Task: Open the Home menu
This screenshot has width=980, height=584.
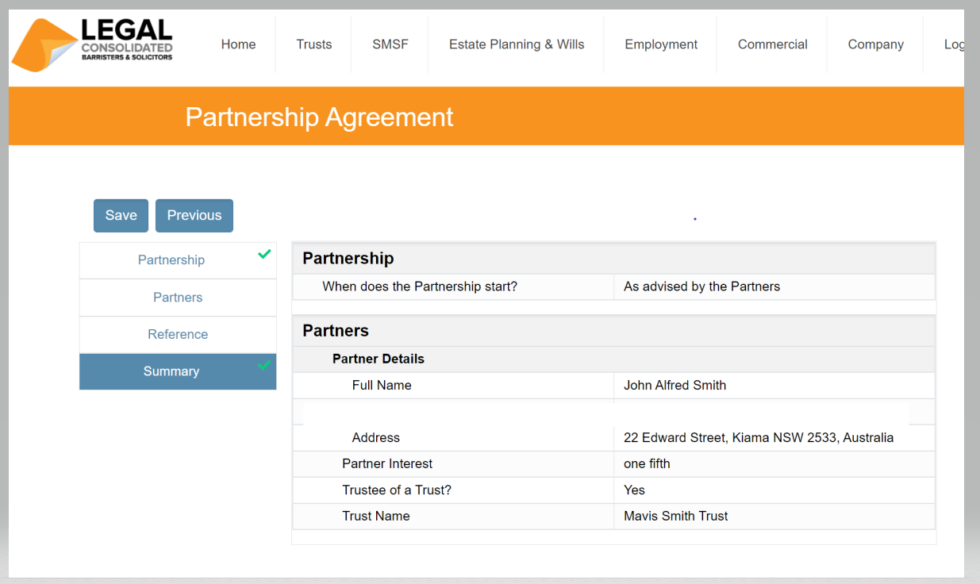Action: coord(238,44)
